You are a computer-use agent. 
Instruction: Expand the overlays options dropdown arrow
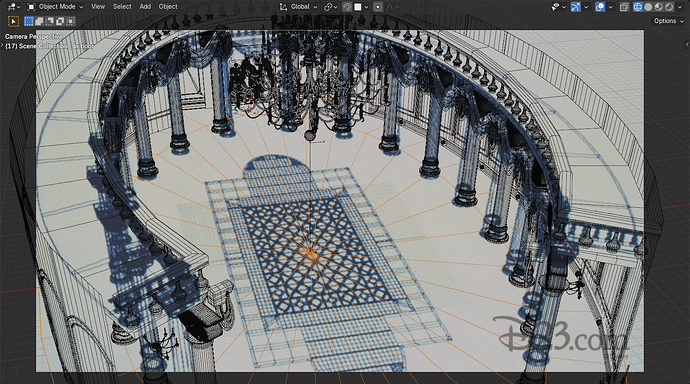610,7
